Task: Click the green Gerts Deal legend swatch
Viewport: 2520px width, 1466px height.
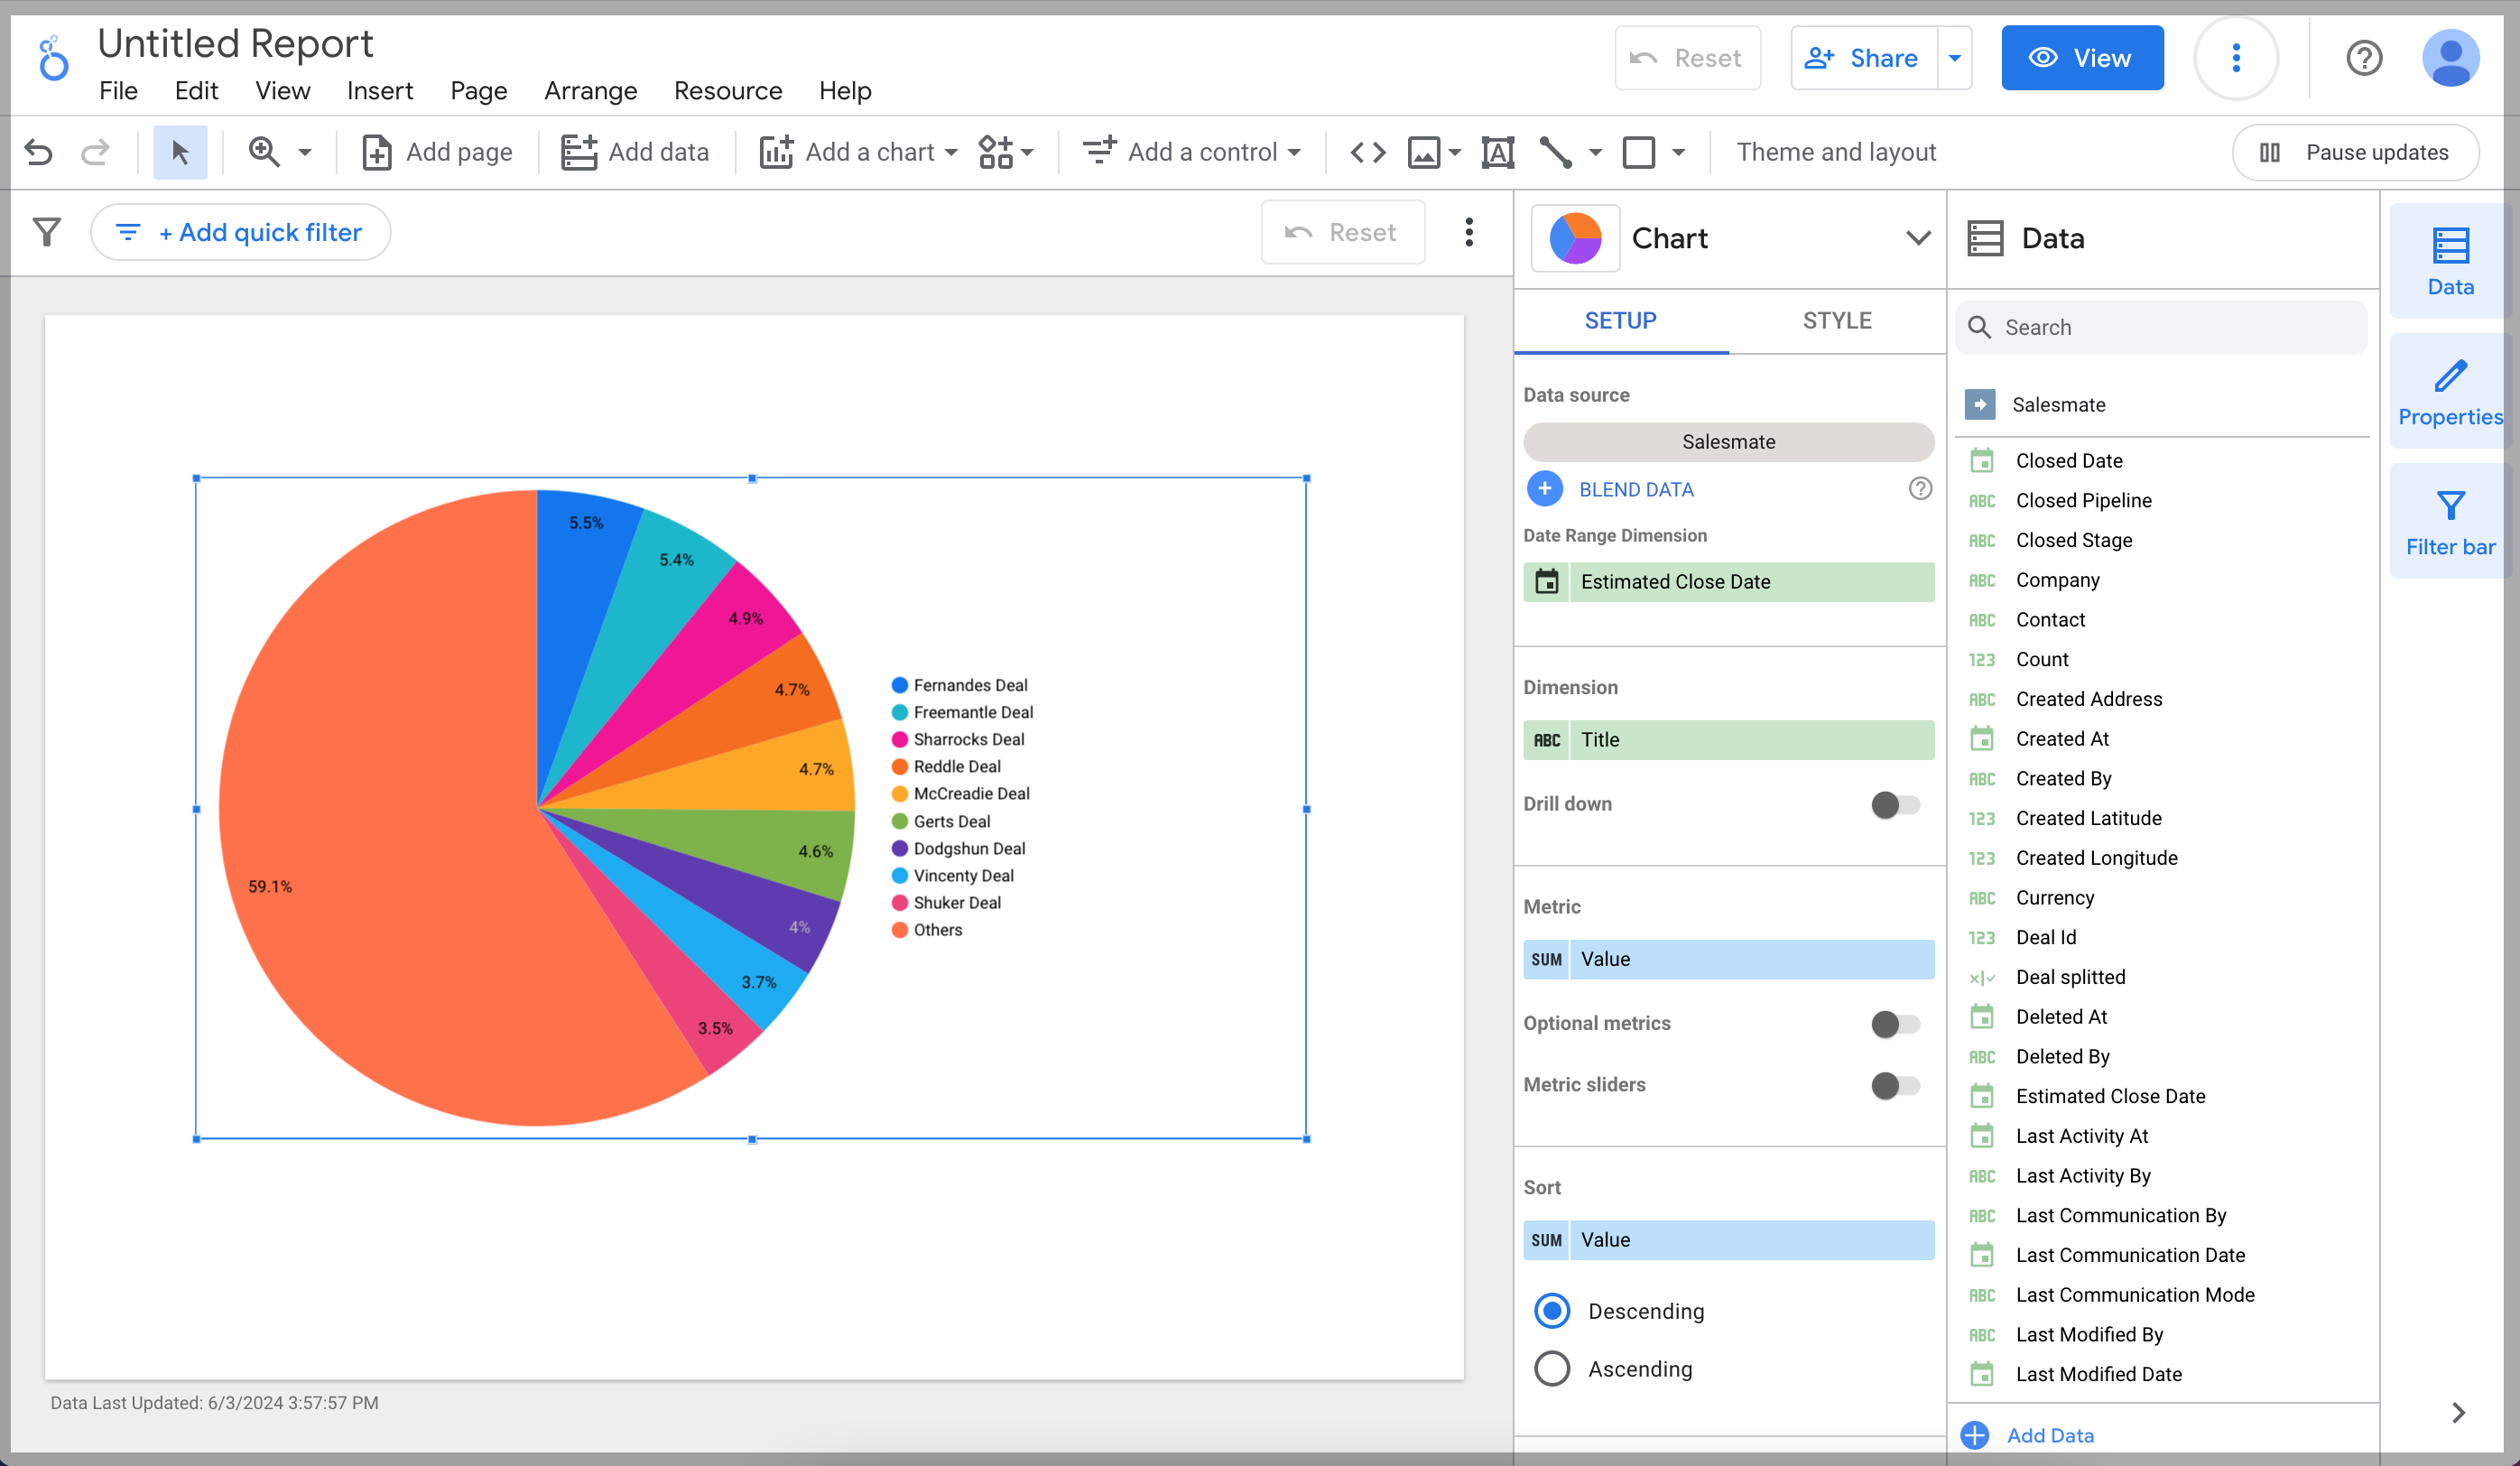Action: [899, 821]
